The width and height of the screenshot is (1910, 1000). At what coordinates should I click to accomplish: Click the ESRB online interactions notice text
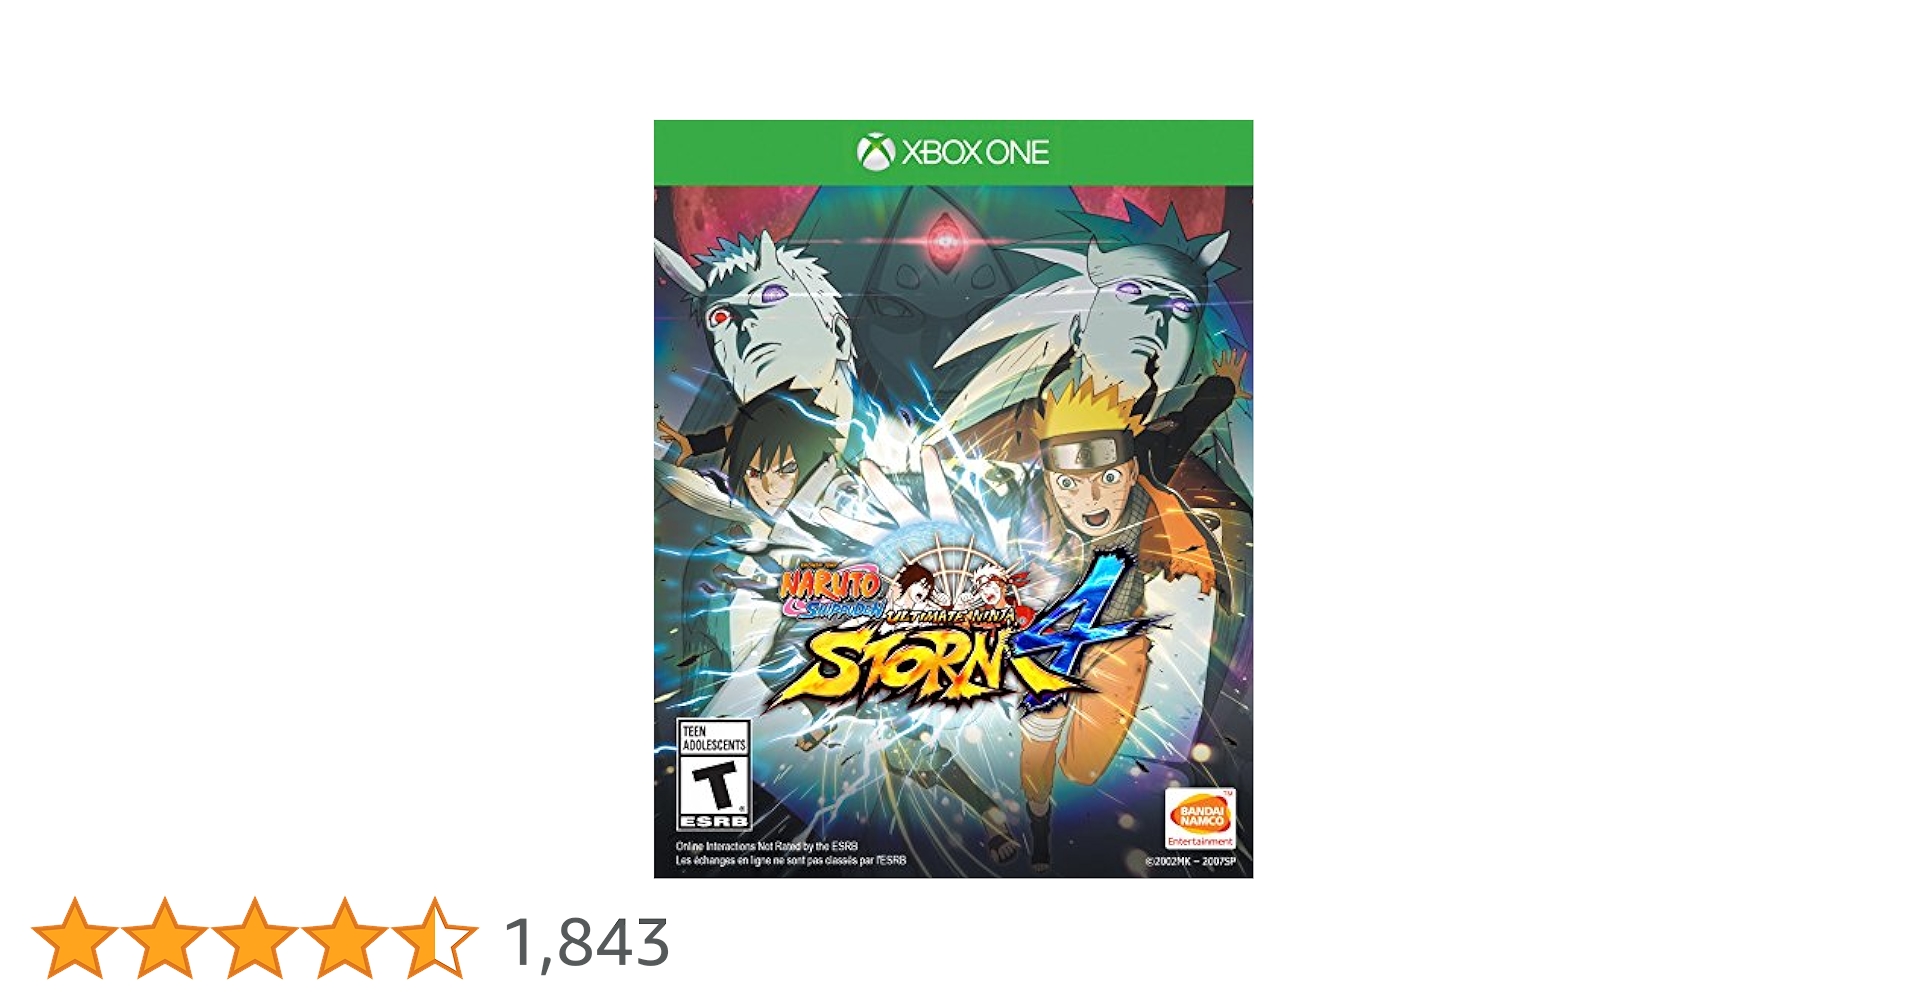pos(790,853)
